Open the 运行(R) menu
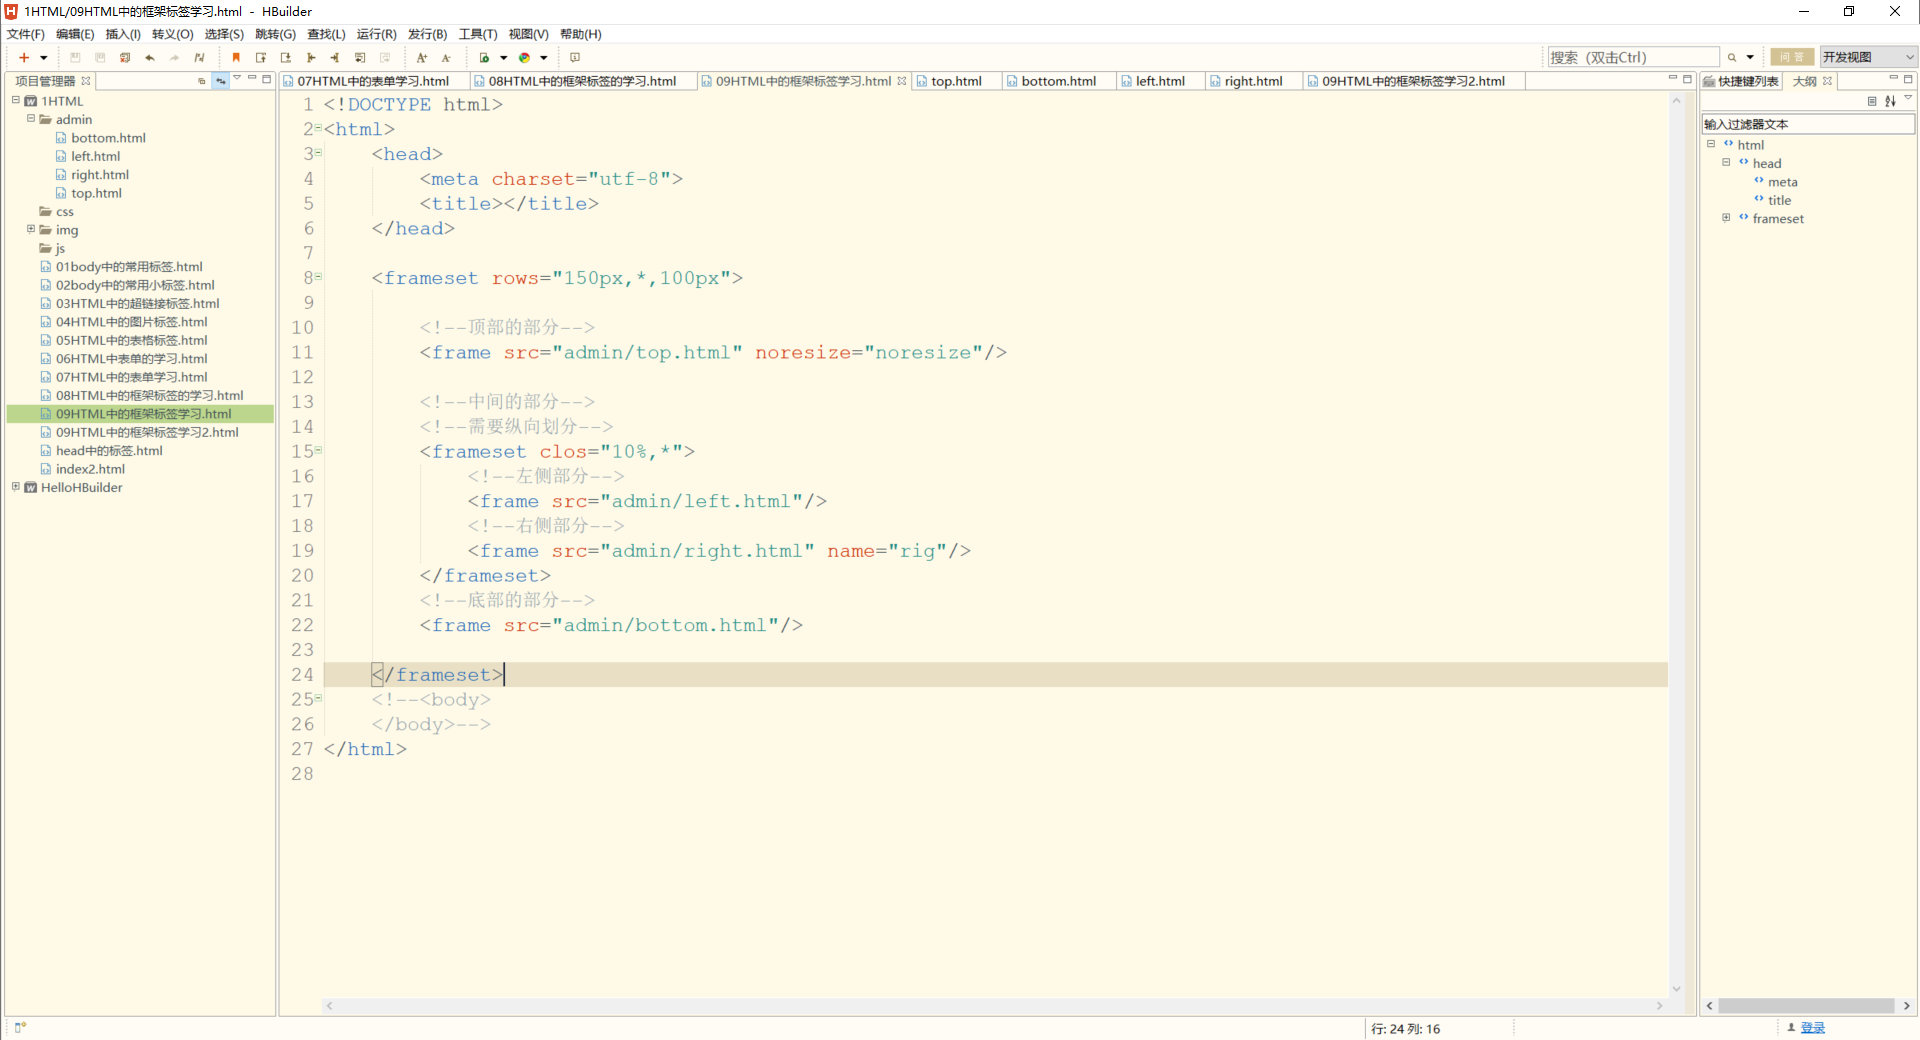1920x1040 pixels. [x=377, y=34]
